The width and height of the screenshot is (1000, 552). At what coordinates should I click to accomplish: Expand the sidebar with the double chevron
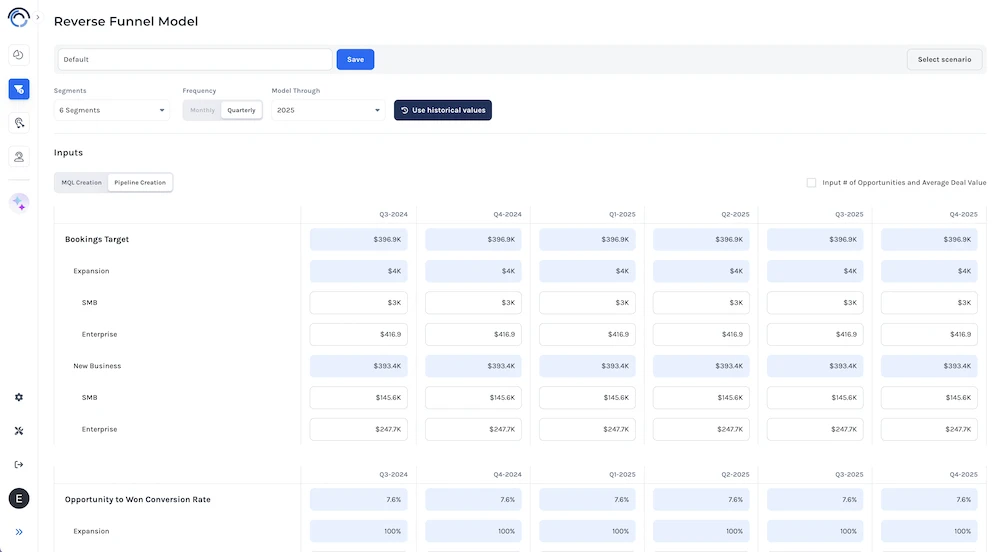coord(18,532)
